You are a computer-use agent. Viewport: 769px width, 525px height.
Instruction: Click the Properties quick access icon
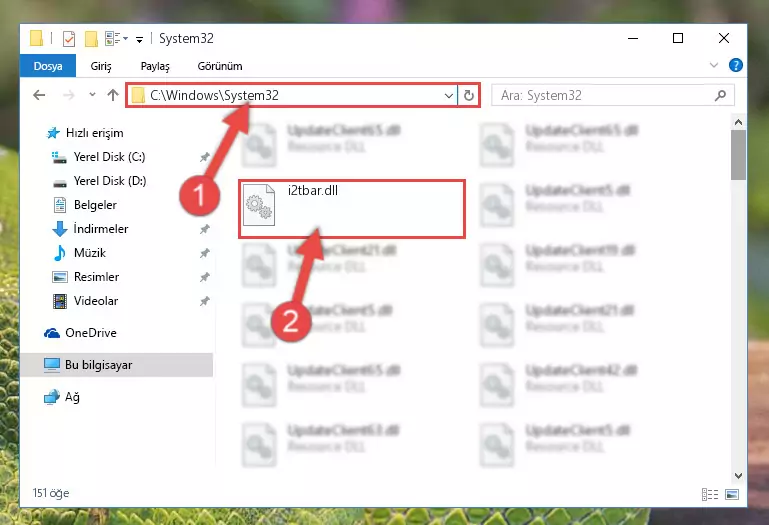coord(69,38)
